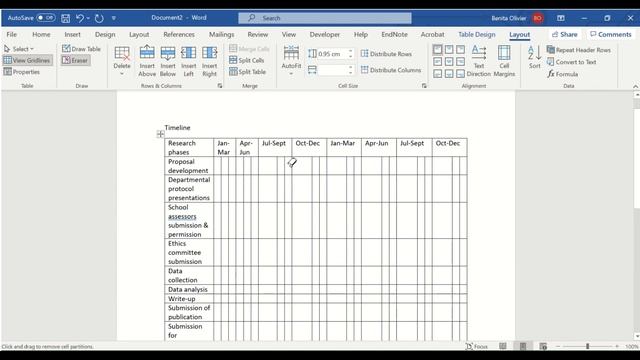Open table Properties
This screenshot has height=360, width=640.
[22, 72]
